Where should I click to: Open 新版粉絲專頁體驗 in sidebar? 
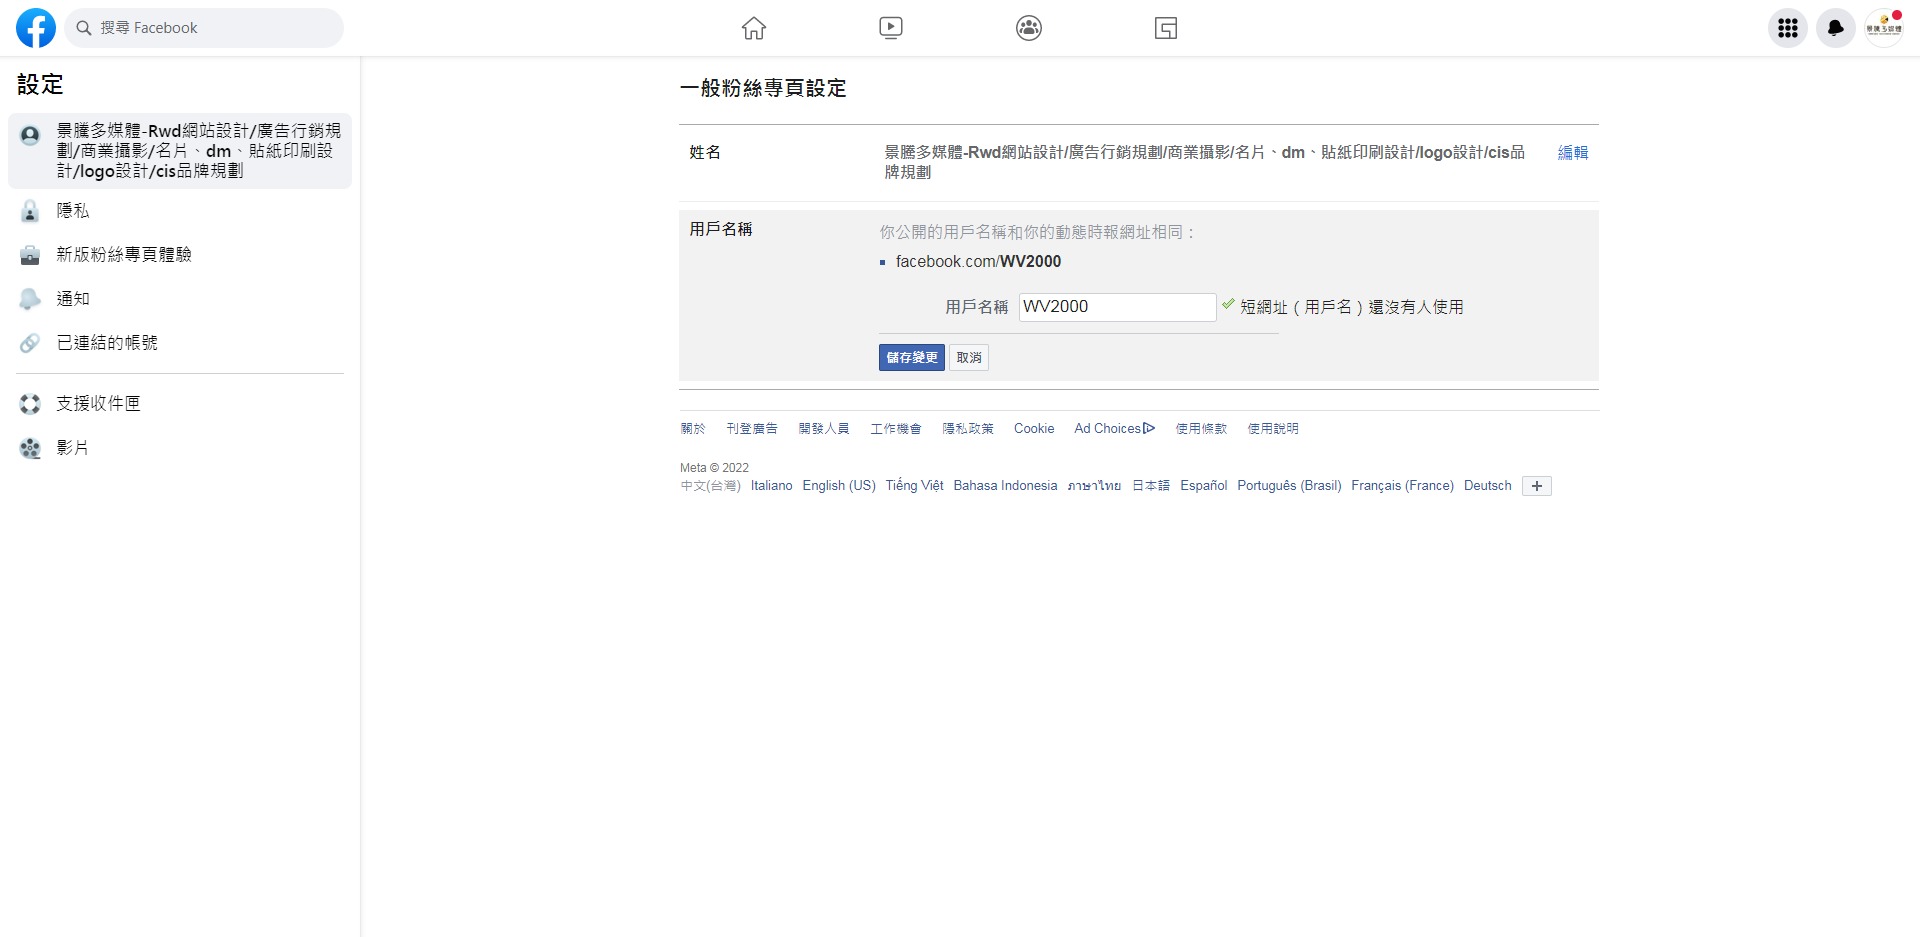coord(180,255)
